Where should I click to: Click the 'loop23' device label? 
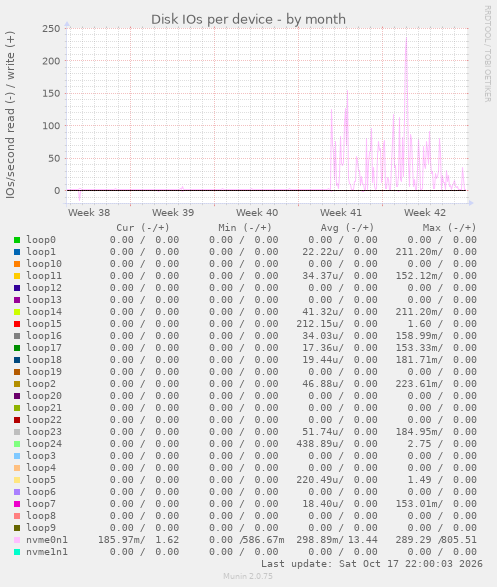click(44, 432)
